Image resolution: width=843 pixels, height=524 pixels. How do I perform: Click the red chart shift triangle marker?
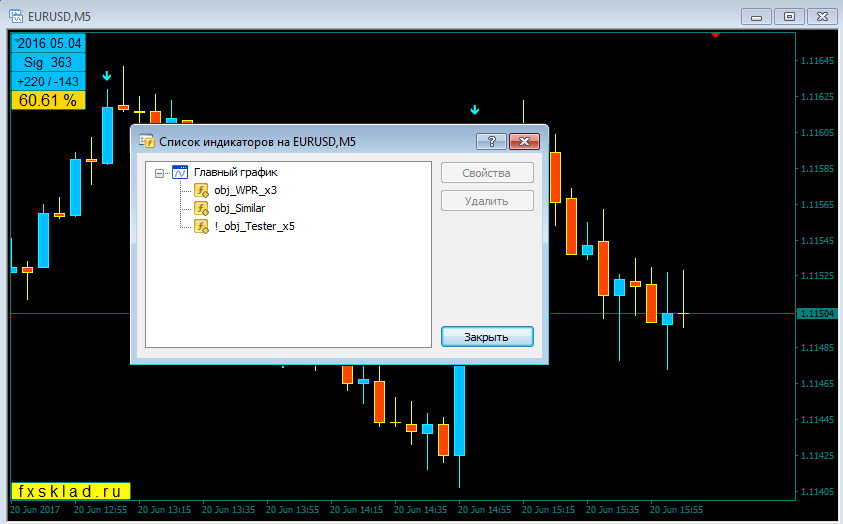(715, 35)
